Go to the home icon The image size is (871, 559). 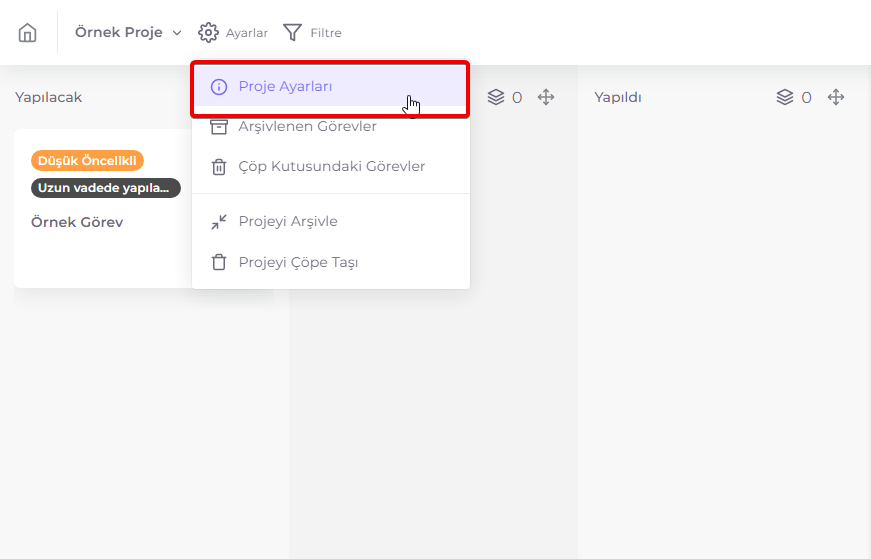click(27, 33)
